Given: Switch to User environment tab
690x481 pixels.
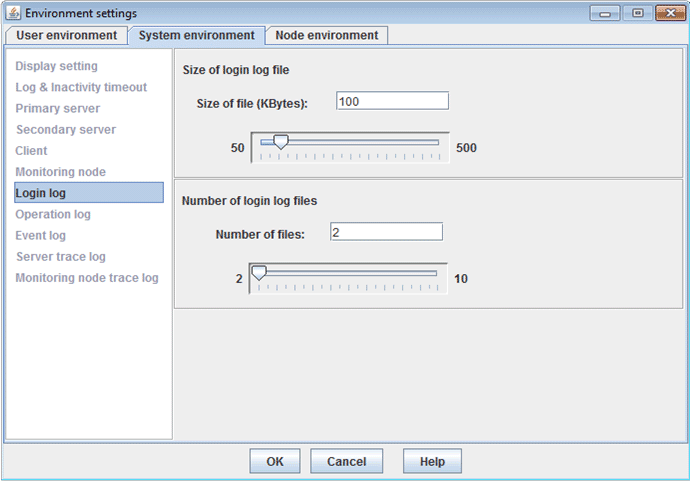Looking at the screenshot, I should point(66,35).
